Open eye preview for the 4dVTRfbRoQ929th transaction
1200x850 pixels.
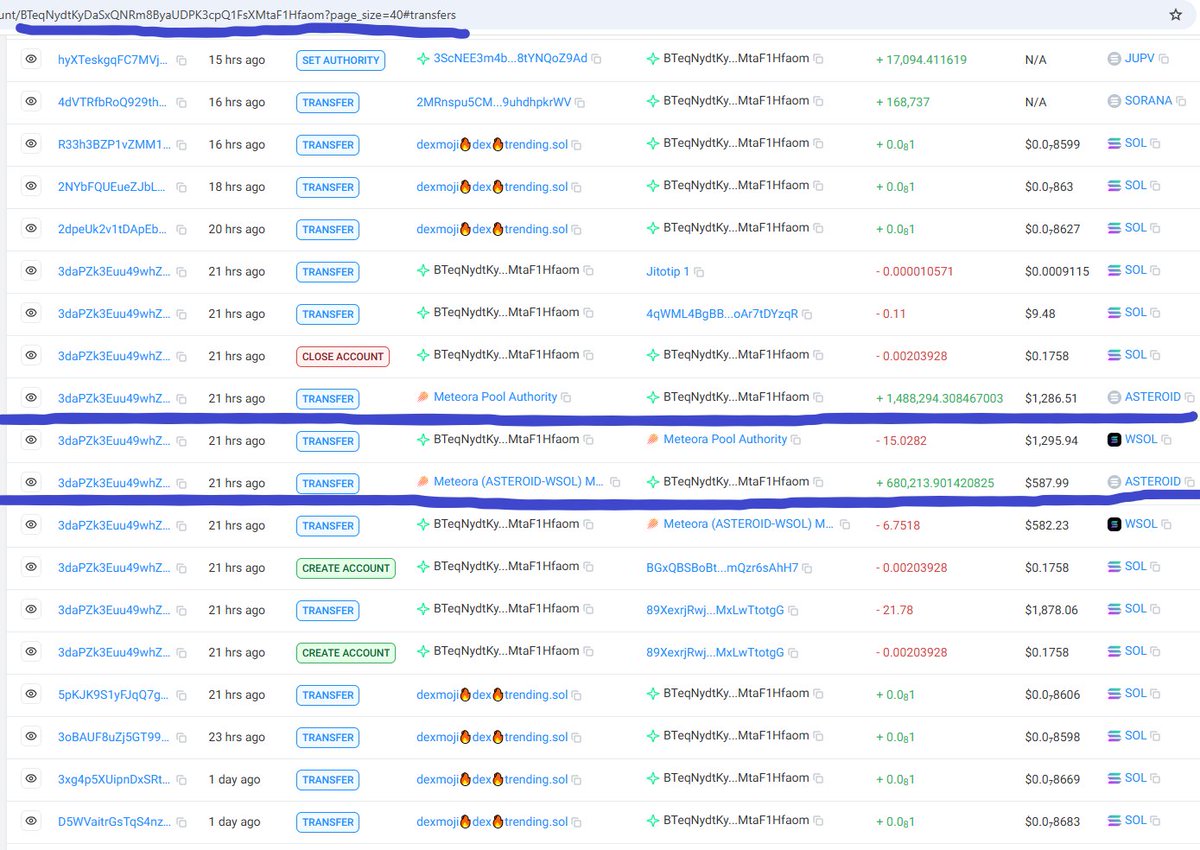(x=31, y=102)
